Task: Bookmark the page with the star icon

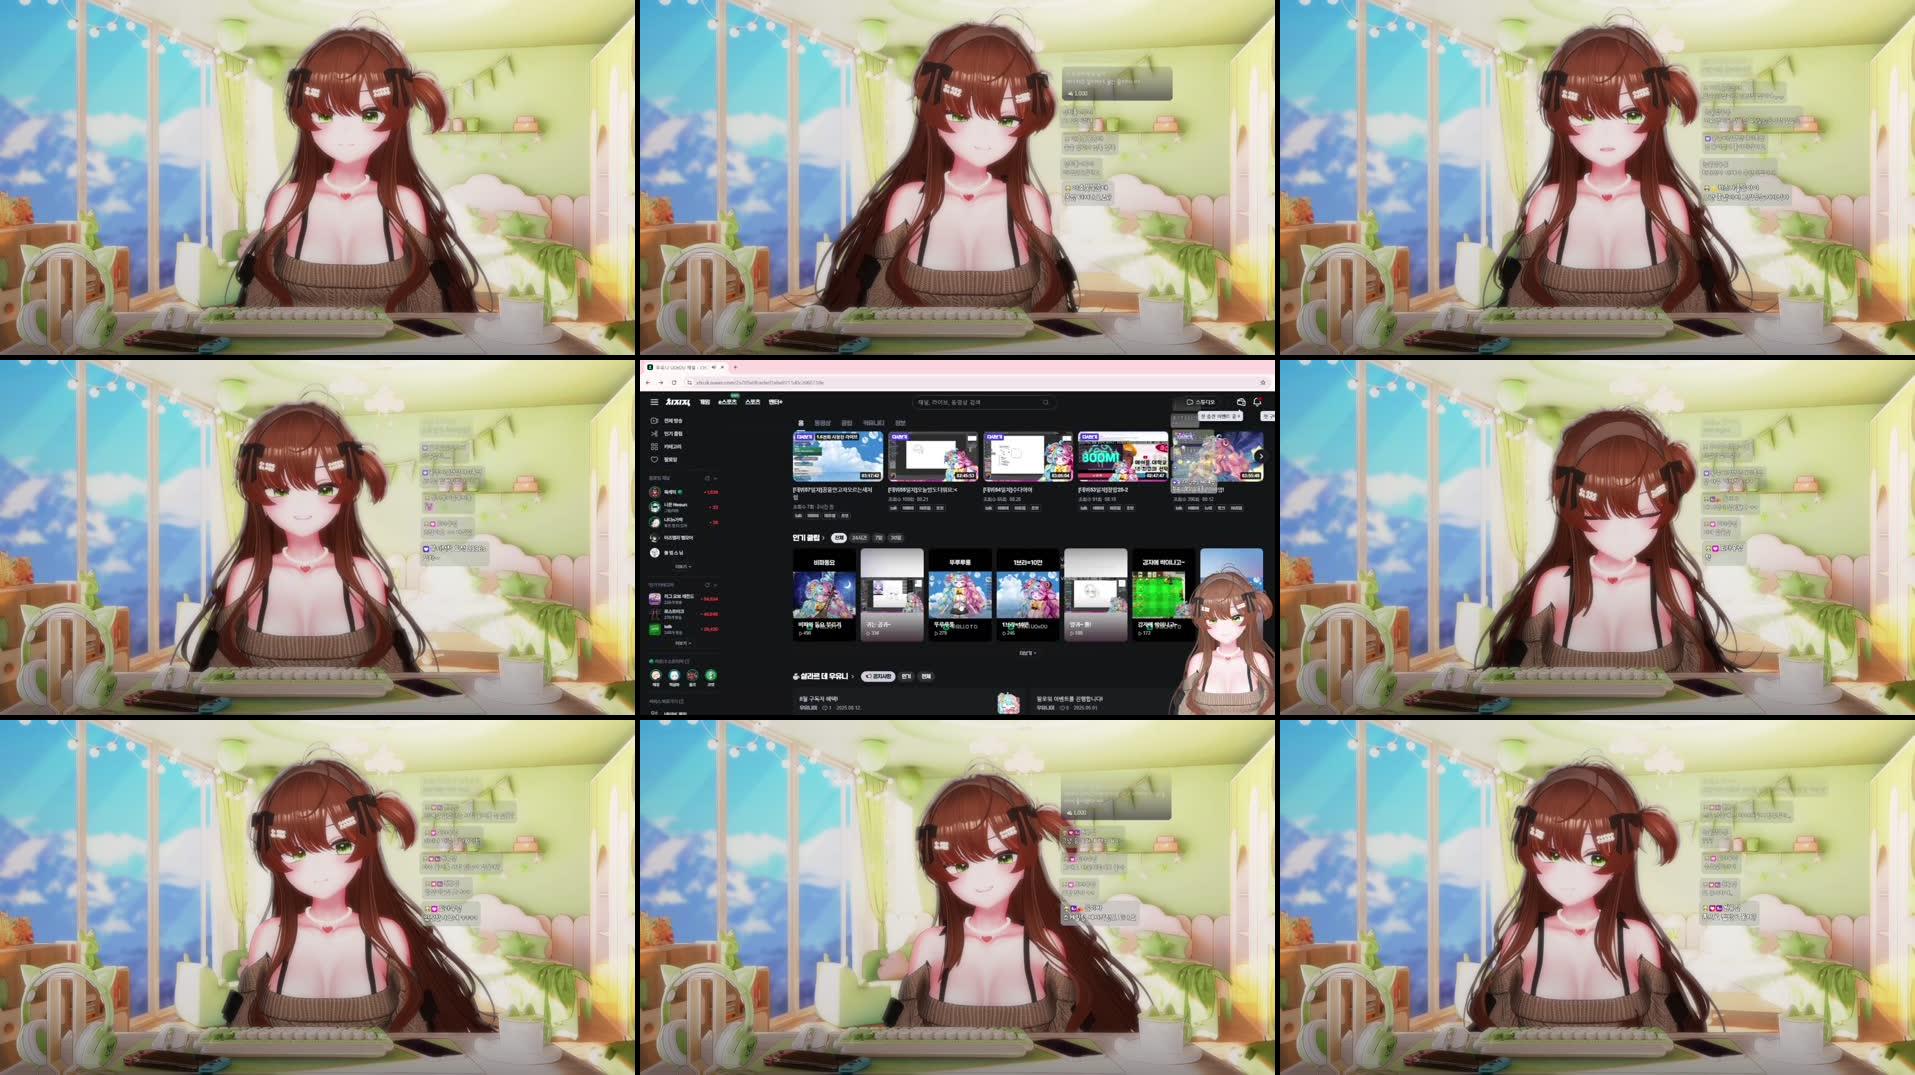Action: point(1263,382)
